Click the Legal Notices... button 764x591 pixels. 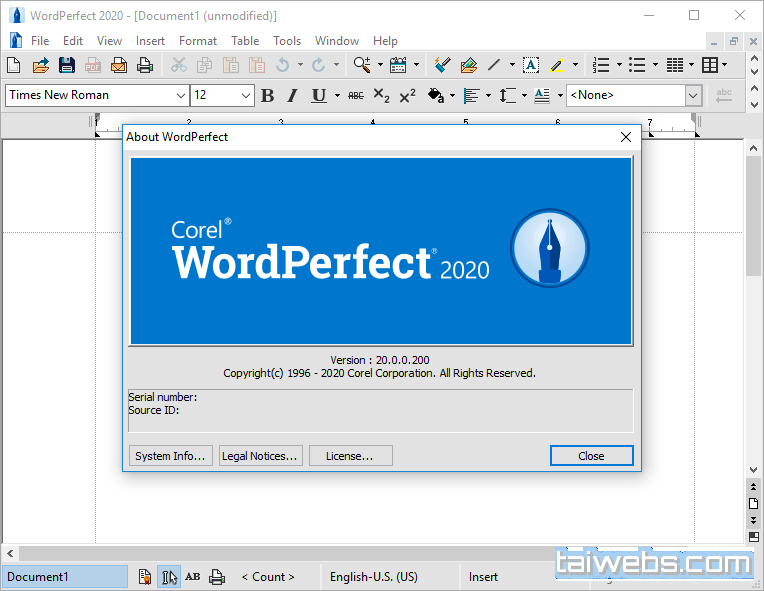261,456
